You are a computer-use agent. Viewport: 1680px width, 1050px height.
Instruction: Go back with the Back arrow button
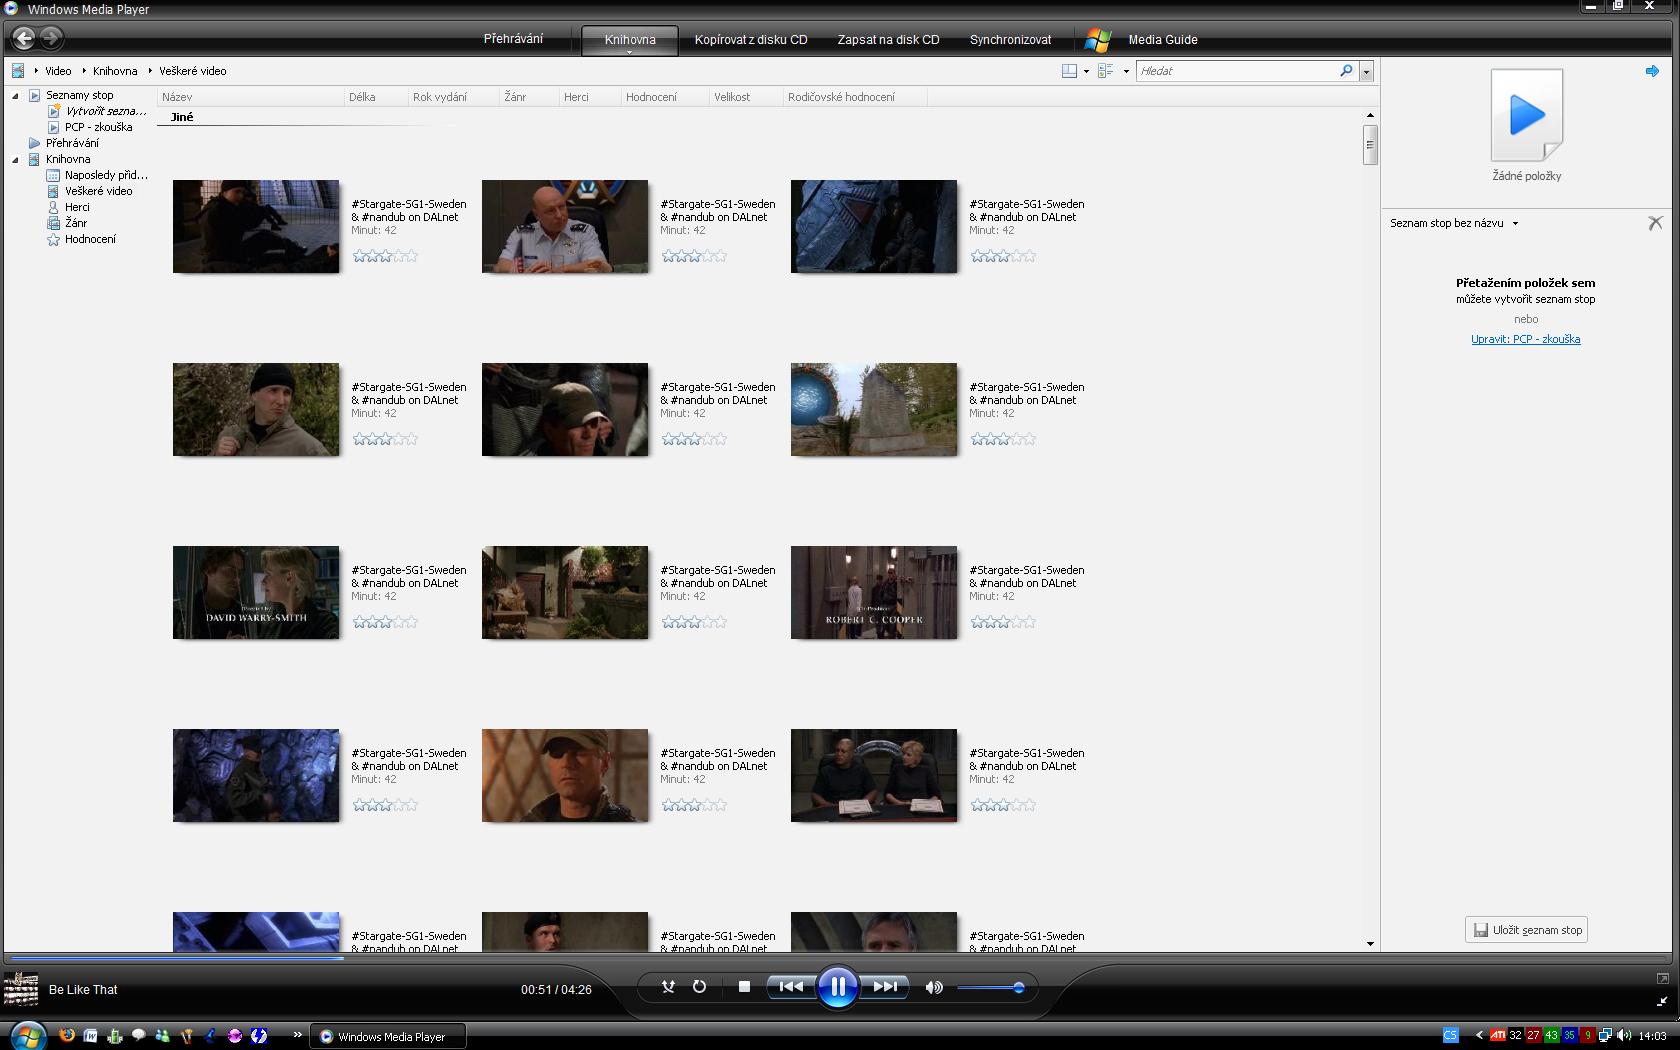23,39
